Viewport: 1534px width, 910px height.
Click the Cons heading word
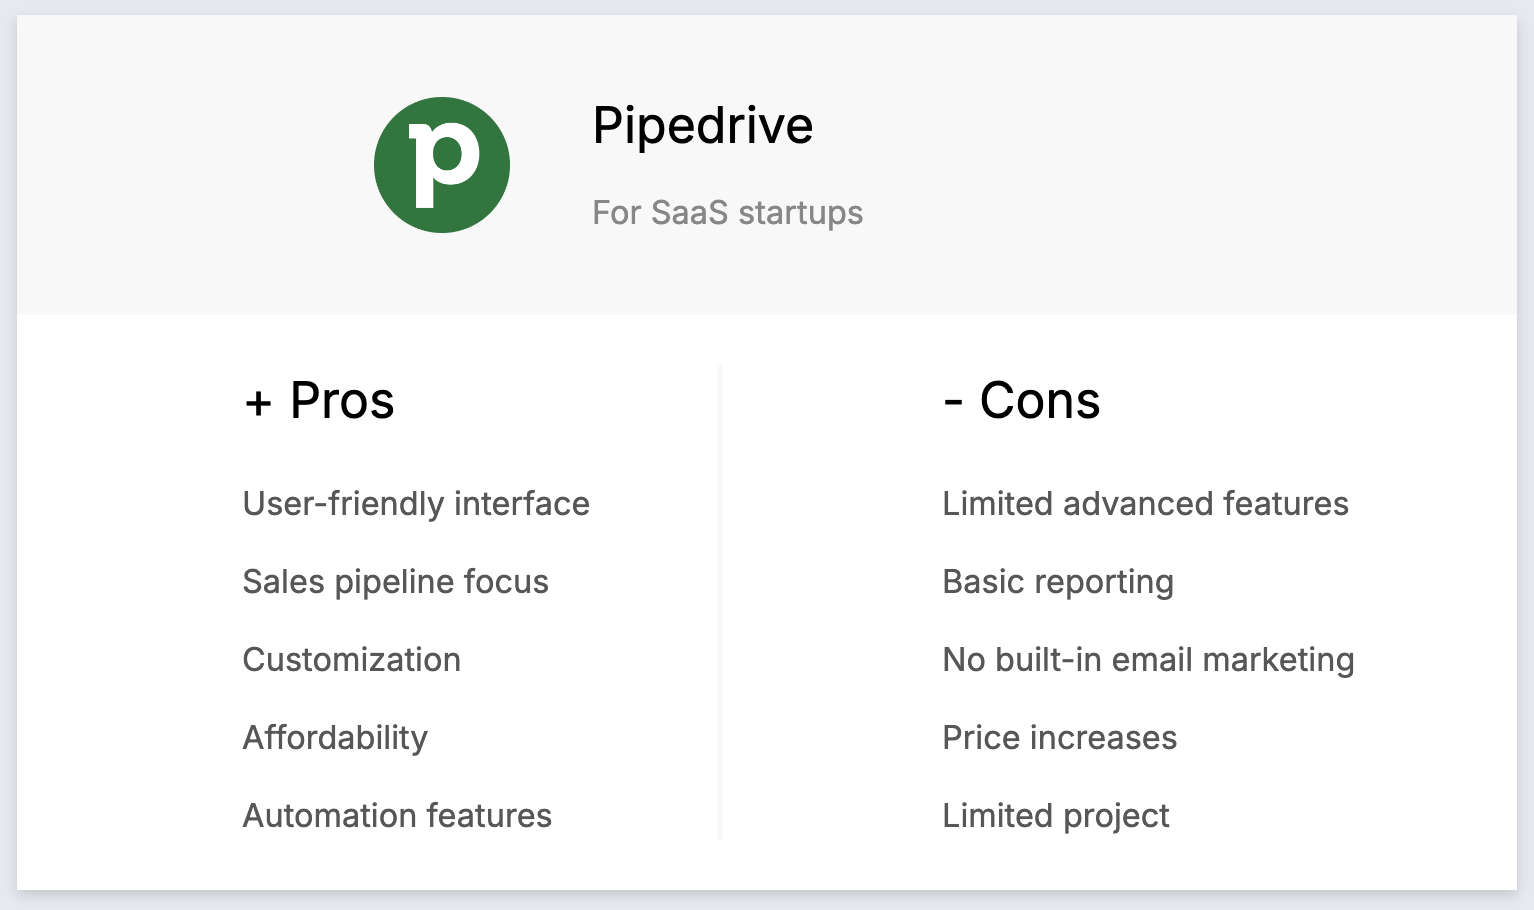click(x=1040, y=401)
